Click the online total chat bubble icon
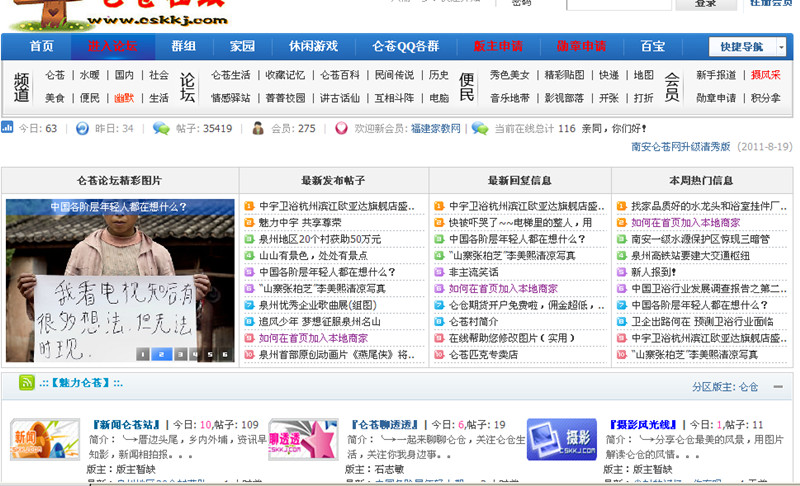Viewport: 800px width, 486px height. click(x=480, y=129)
